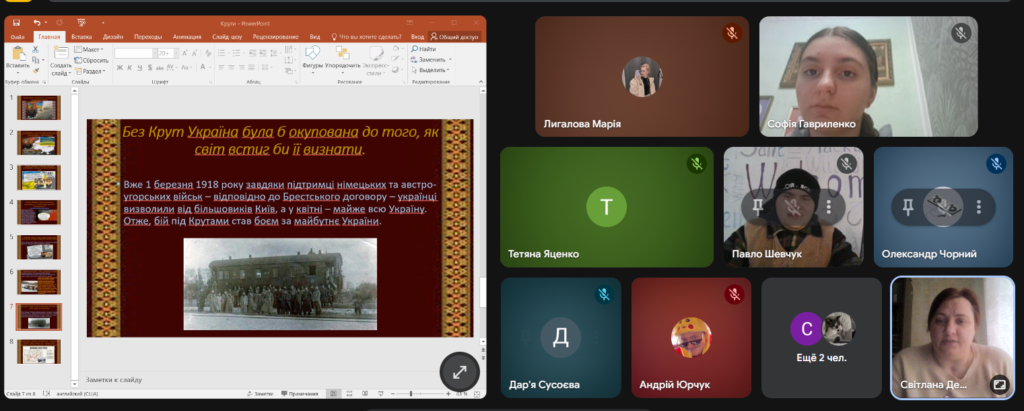
Task: Open the Макет layout dropdown
Action: [89, 49]
